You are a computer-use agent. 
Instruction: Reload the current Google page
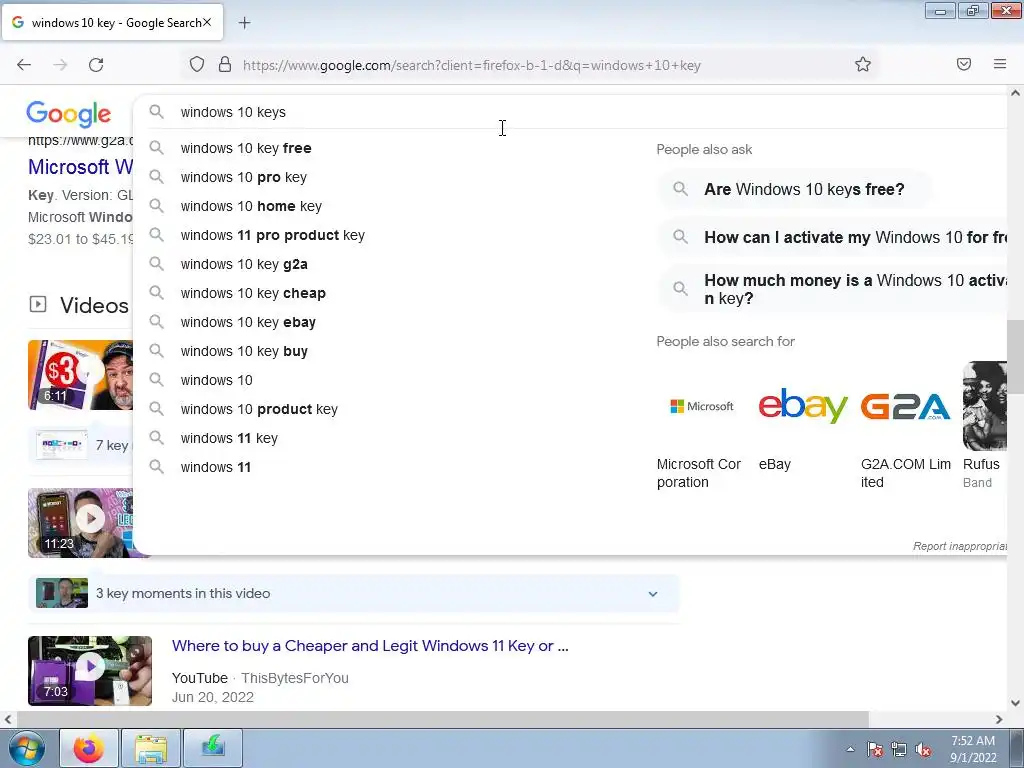(x=96, y=65)
